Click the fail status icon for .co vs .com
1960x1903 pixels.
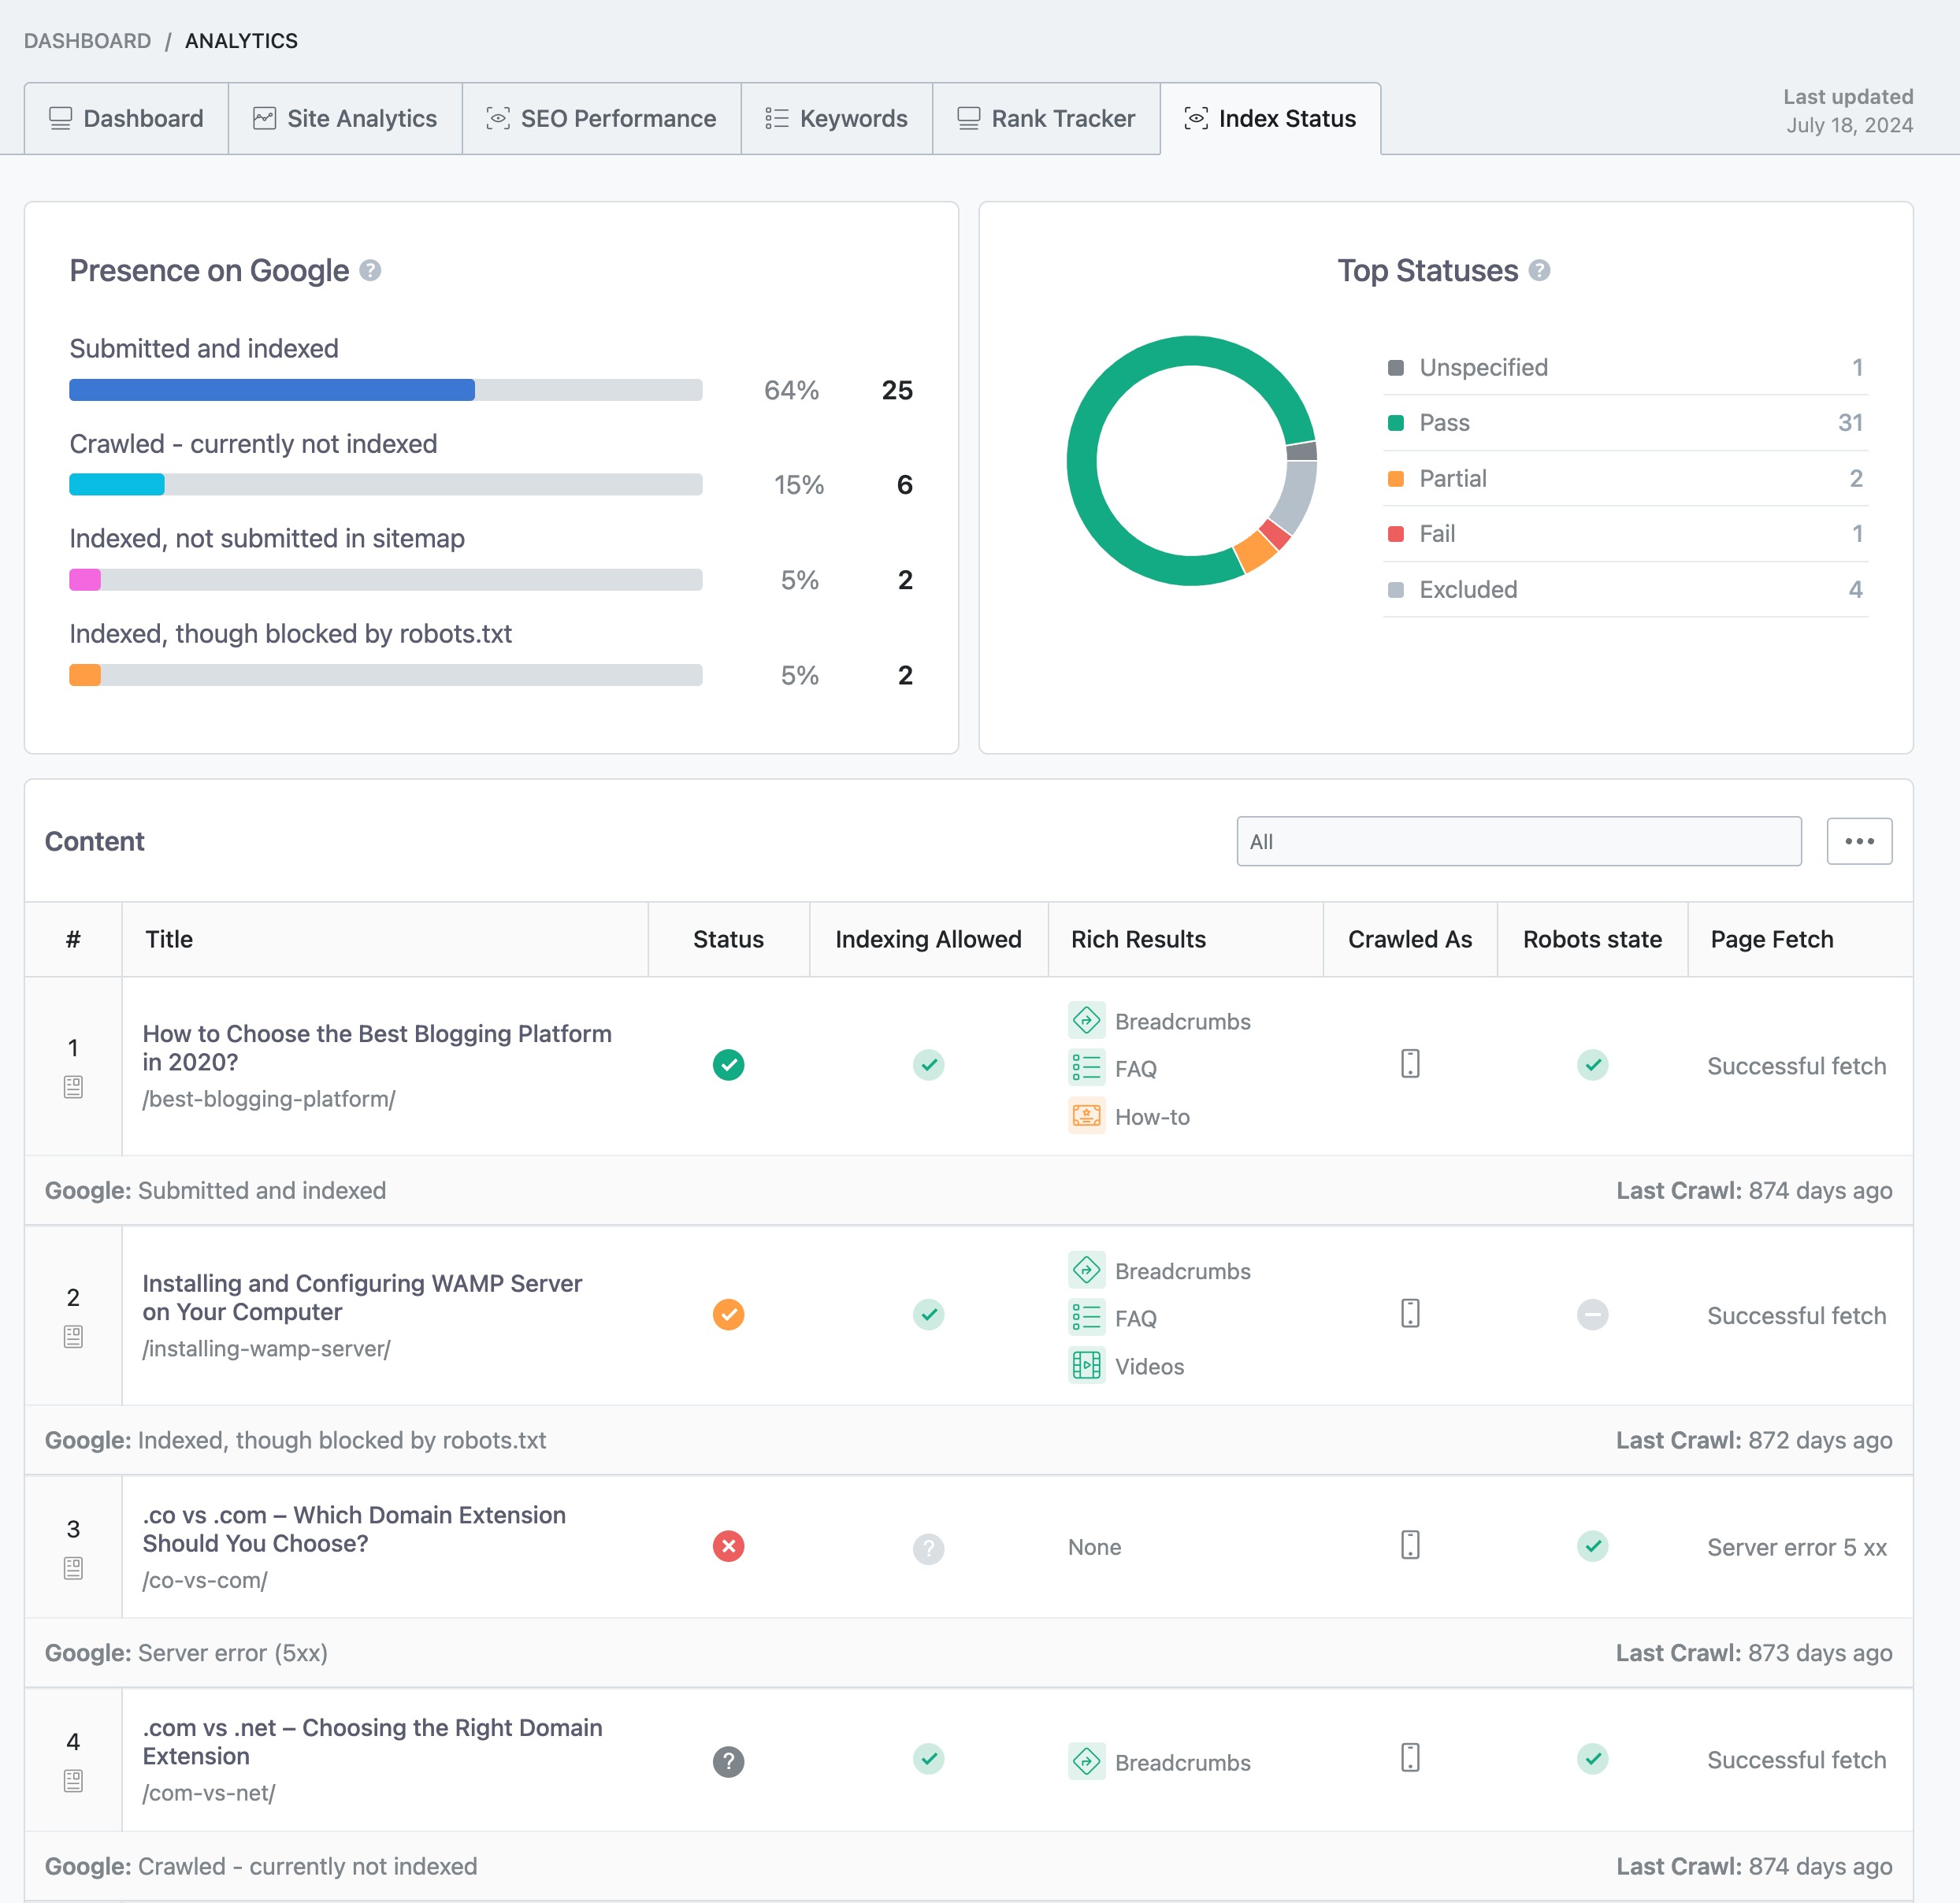(728, 1546)
